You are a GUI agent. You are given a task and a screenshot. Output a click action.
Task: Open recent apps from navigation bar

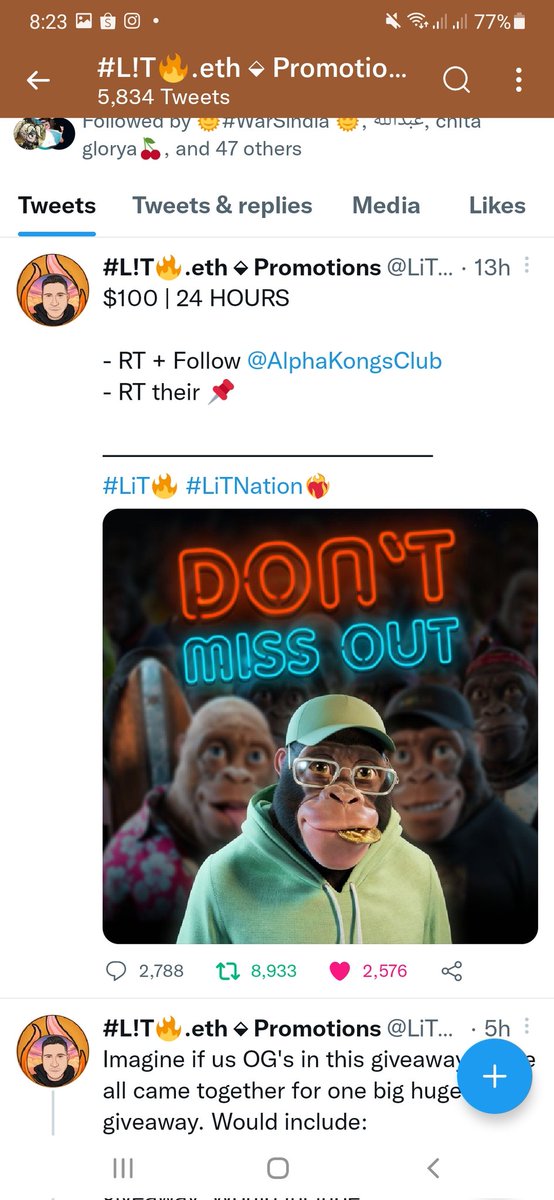click(122, 1167)
